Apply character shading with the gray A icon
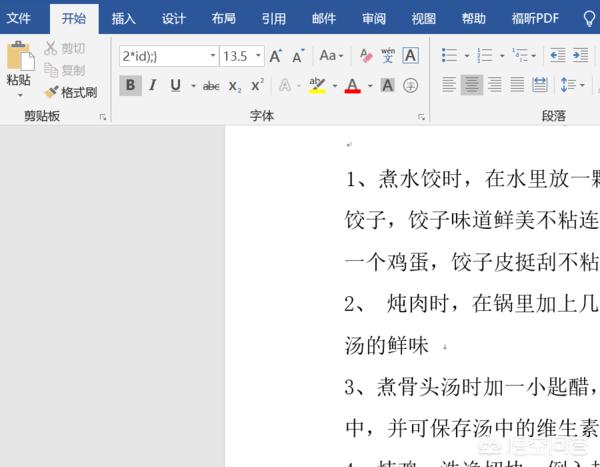Screen dimensions: 600x467 pyautogui.click(x=388, y=85)
